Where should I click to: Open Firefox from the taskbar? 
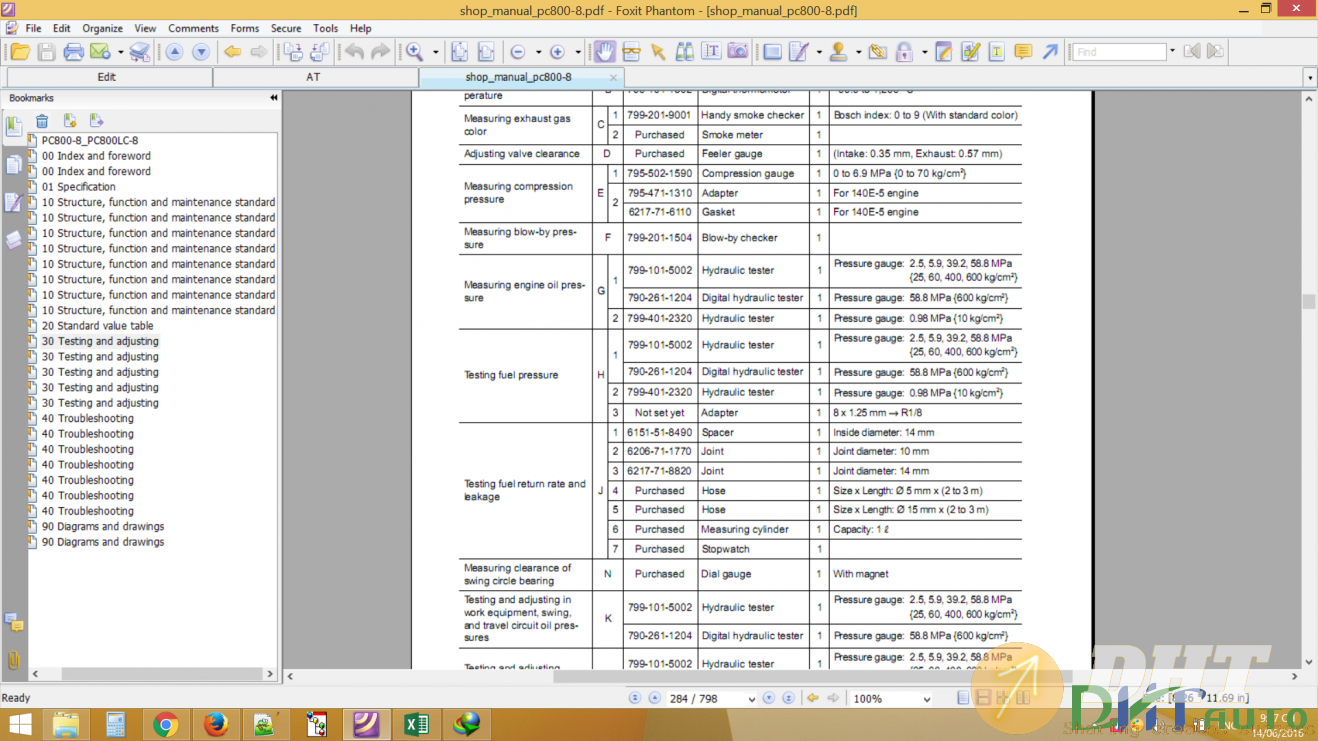(x=215, y=724)
